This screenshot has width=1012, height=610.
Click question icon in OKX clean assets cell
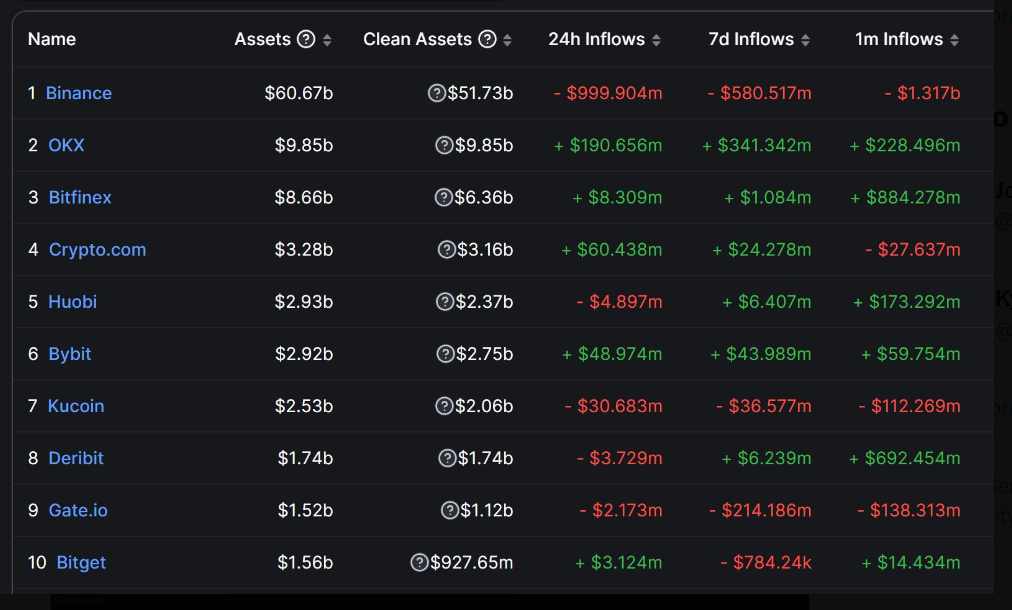tap(445, 145)
